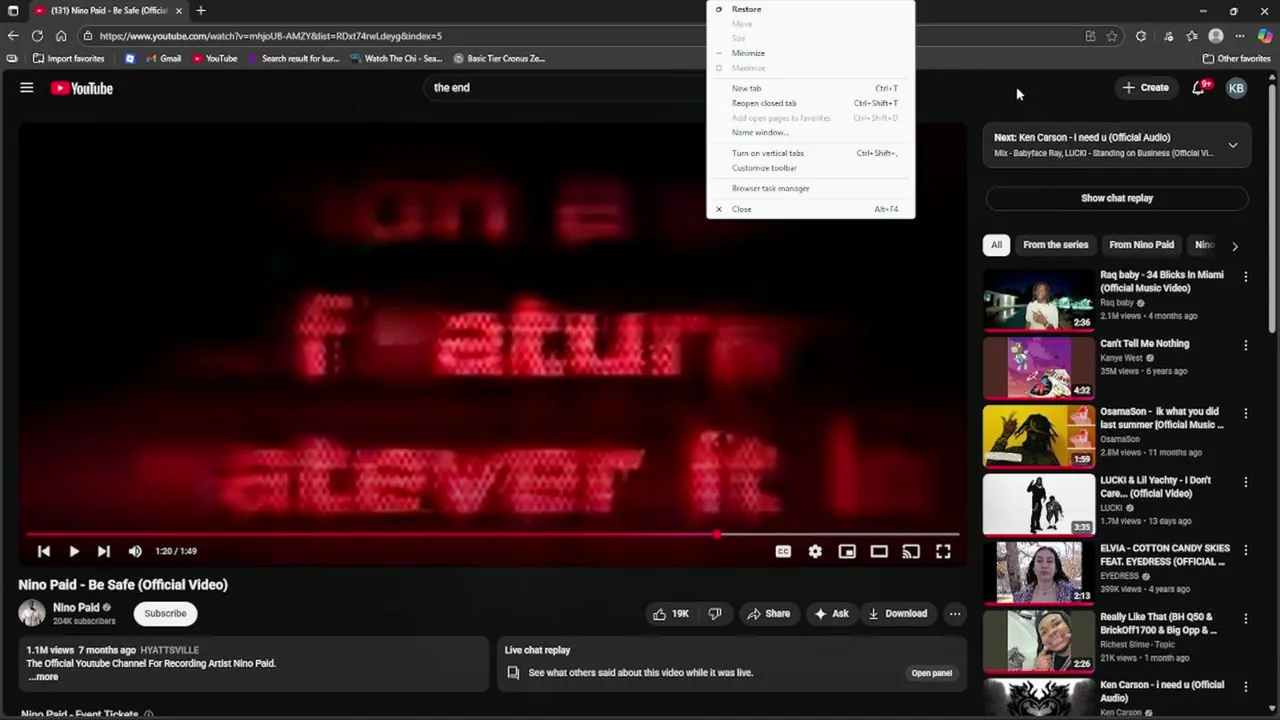Subscribe to Nino Paid channel

point(165,614)
